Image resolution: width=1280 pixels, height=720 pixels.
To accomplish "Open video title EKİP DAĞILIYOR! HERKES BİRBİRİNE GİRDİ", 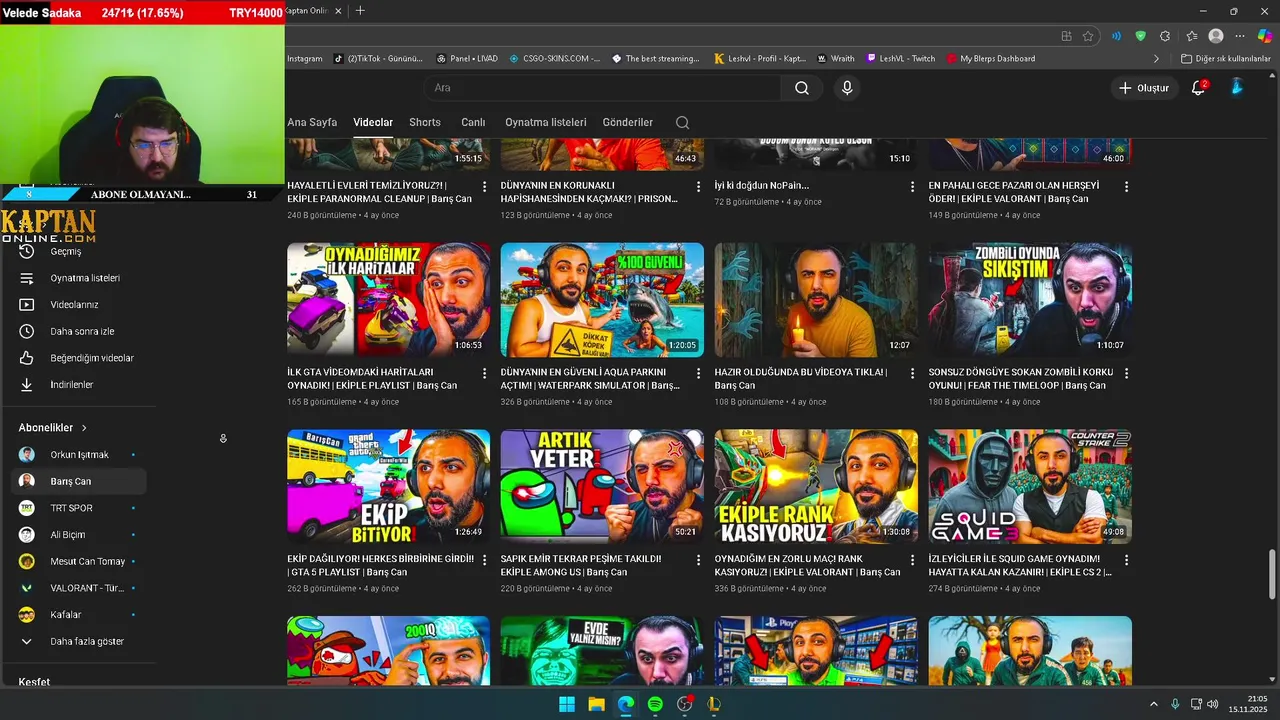I will pos(380,565).
